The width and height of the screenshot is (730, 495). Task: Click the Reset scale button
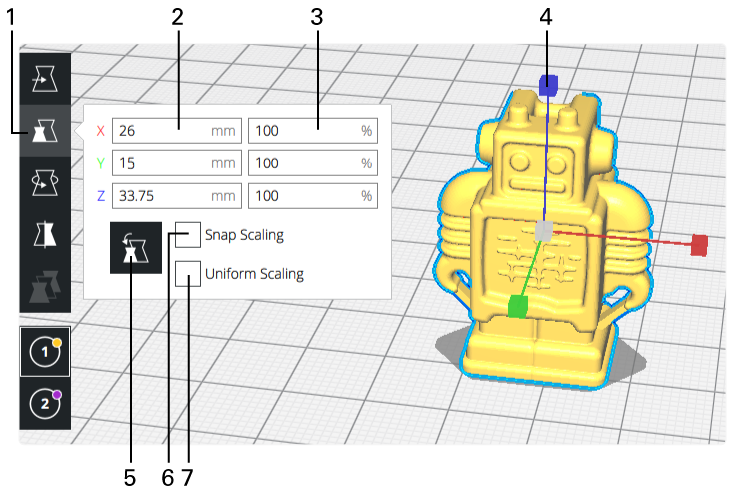pyautogui.click(x=136, y=248)
